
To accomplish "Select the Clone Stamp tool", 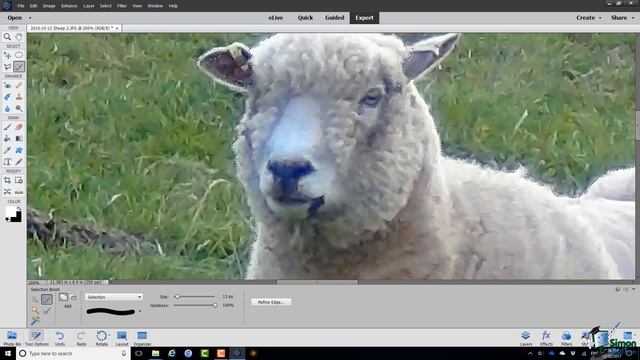I will pos(19,97).
